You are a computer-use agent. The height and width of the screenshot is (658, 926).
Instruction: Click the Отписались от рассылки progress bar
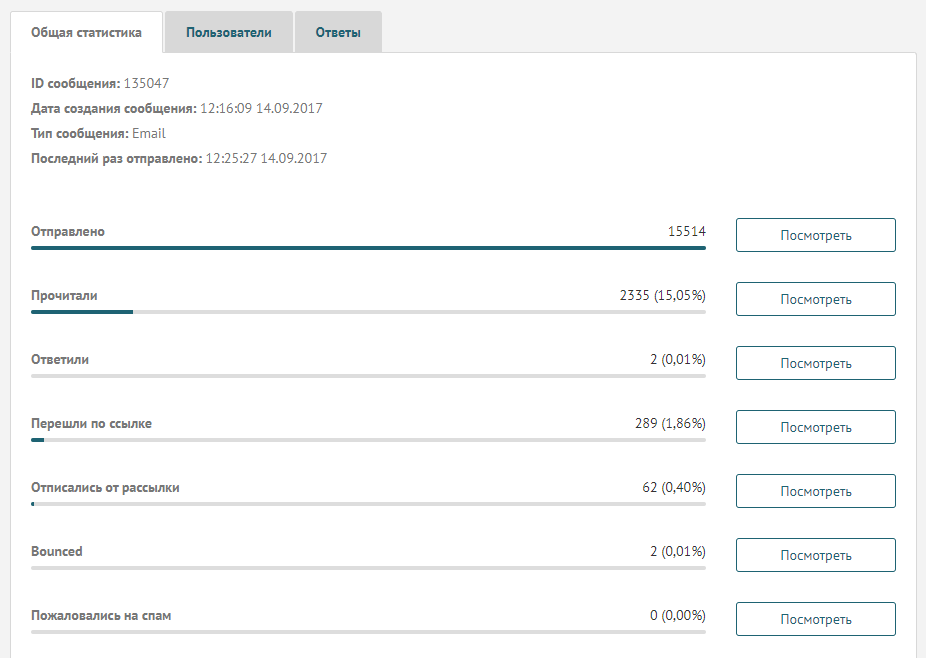coord(369,504)
